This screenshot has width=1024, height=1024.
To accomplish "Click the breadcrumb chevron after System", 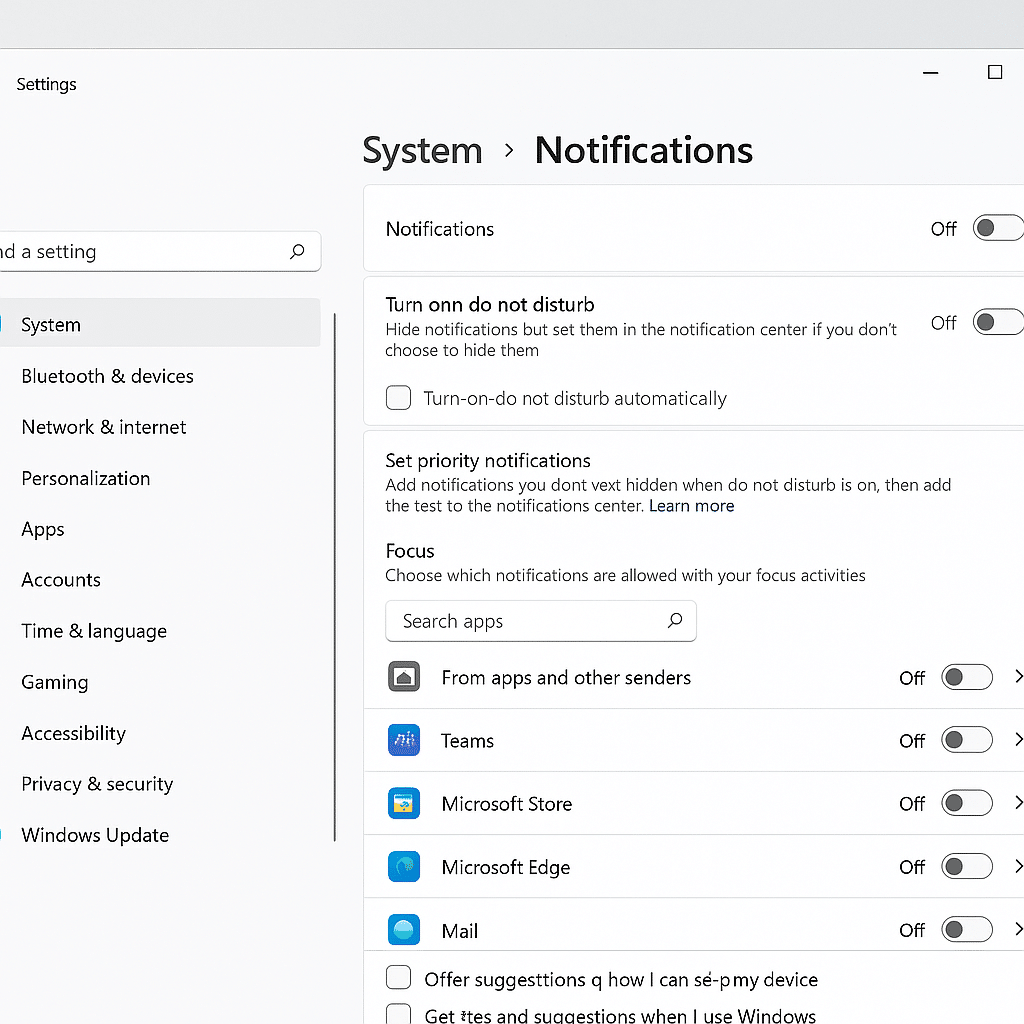I will 509,151.
